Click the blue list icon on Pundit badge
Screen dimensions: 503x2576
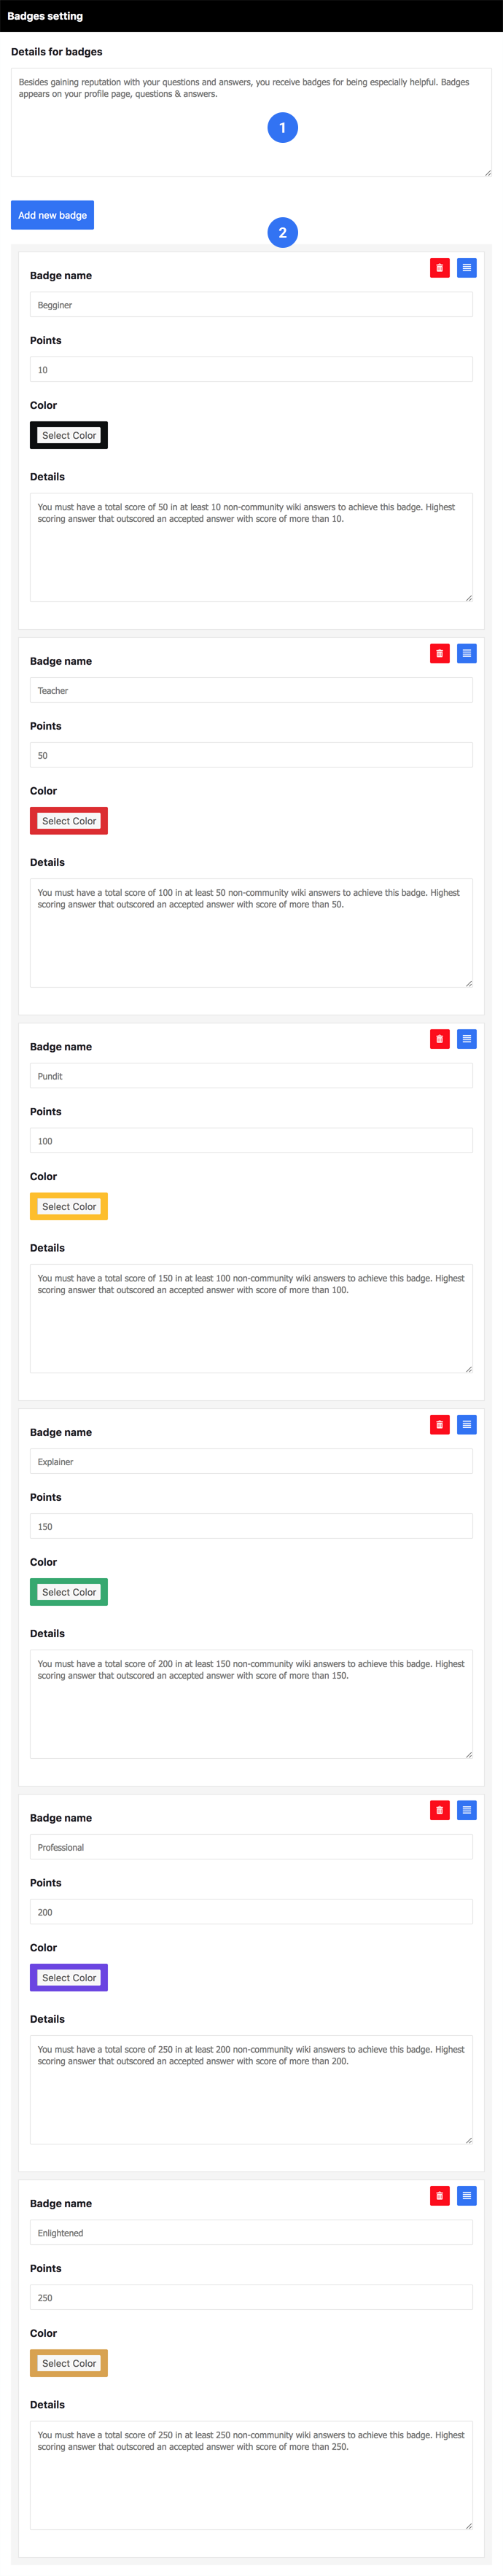coord(466,1039)
